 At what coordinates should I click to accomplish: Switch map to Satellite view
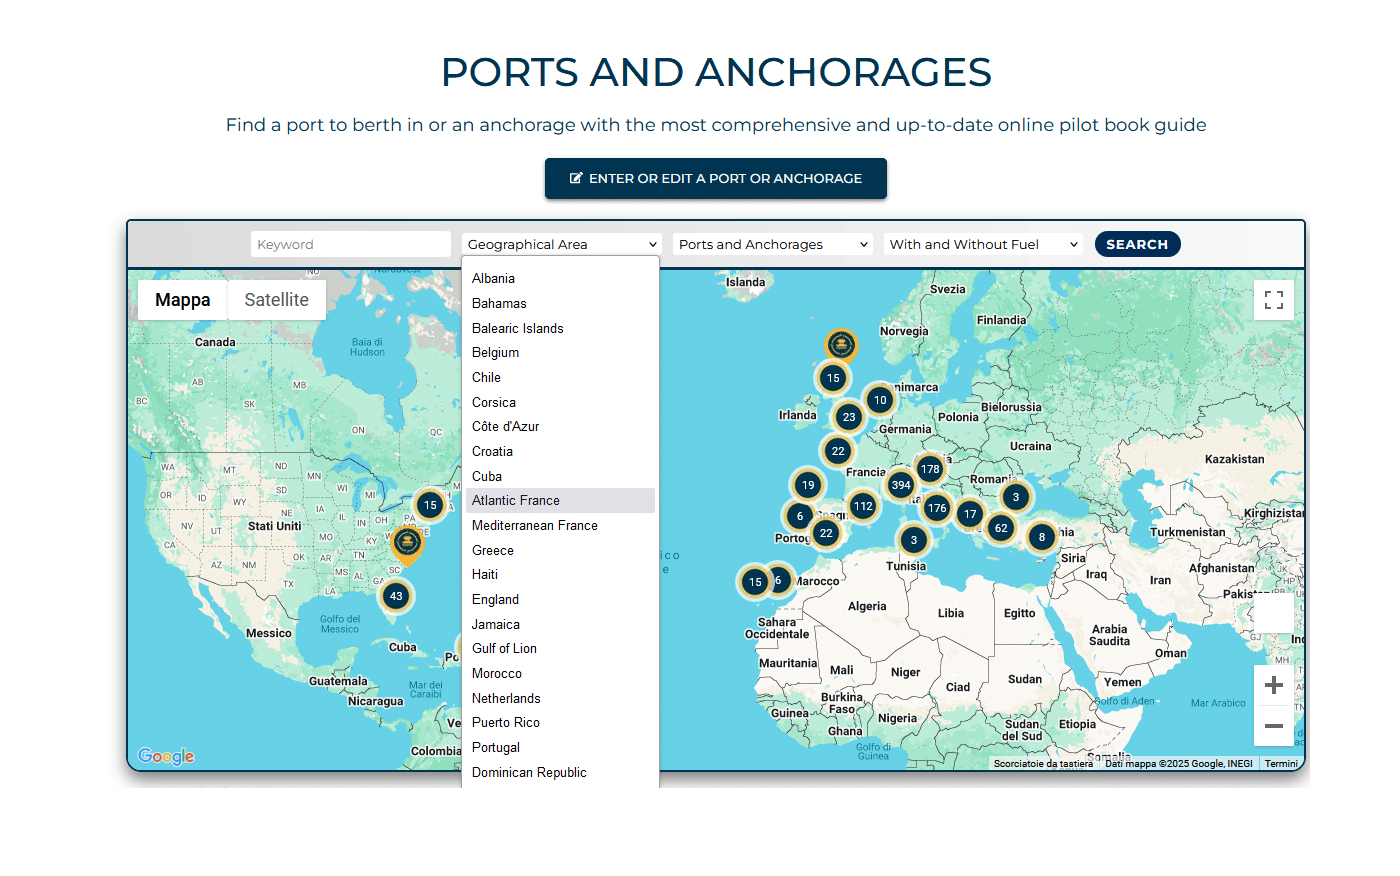pos(276,300)
